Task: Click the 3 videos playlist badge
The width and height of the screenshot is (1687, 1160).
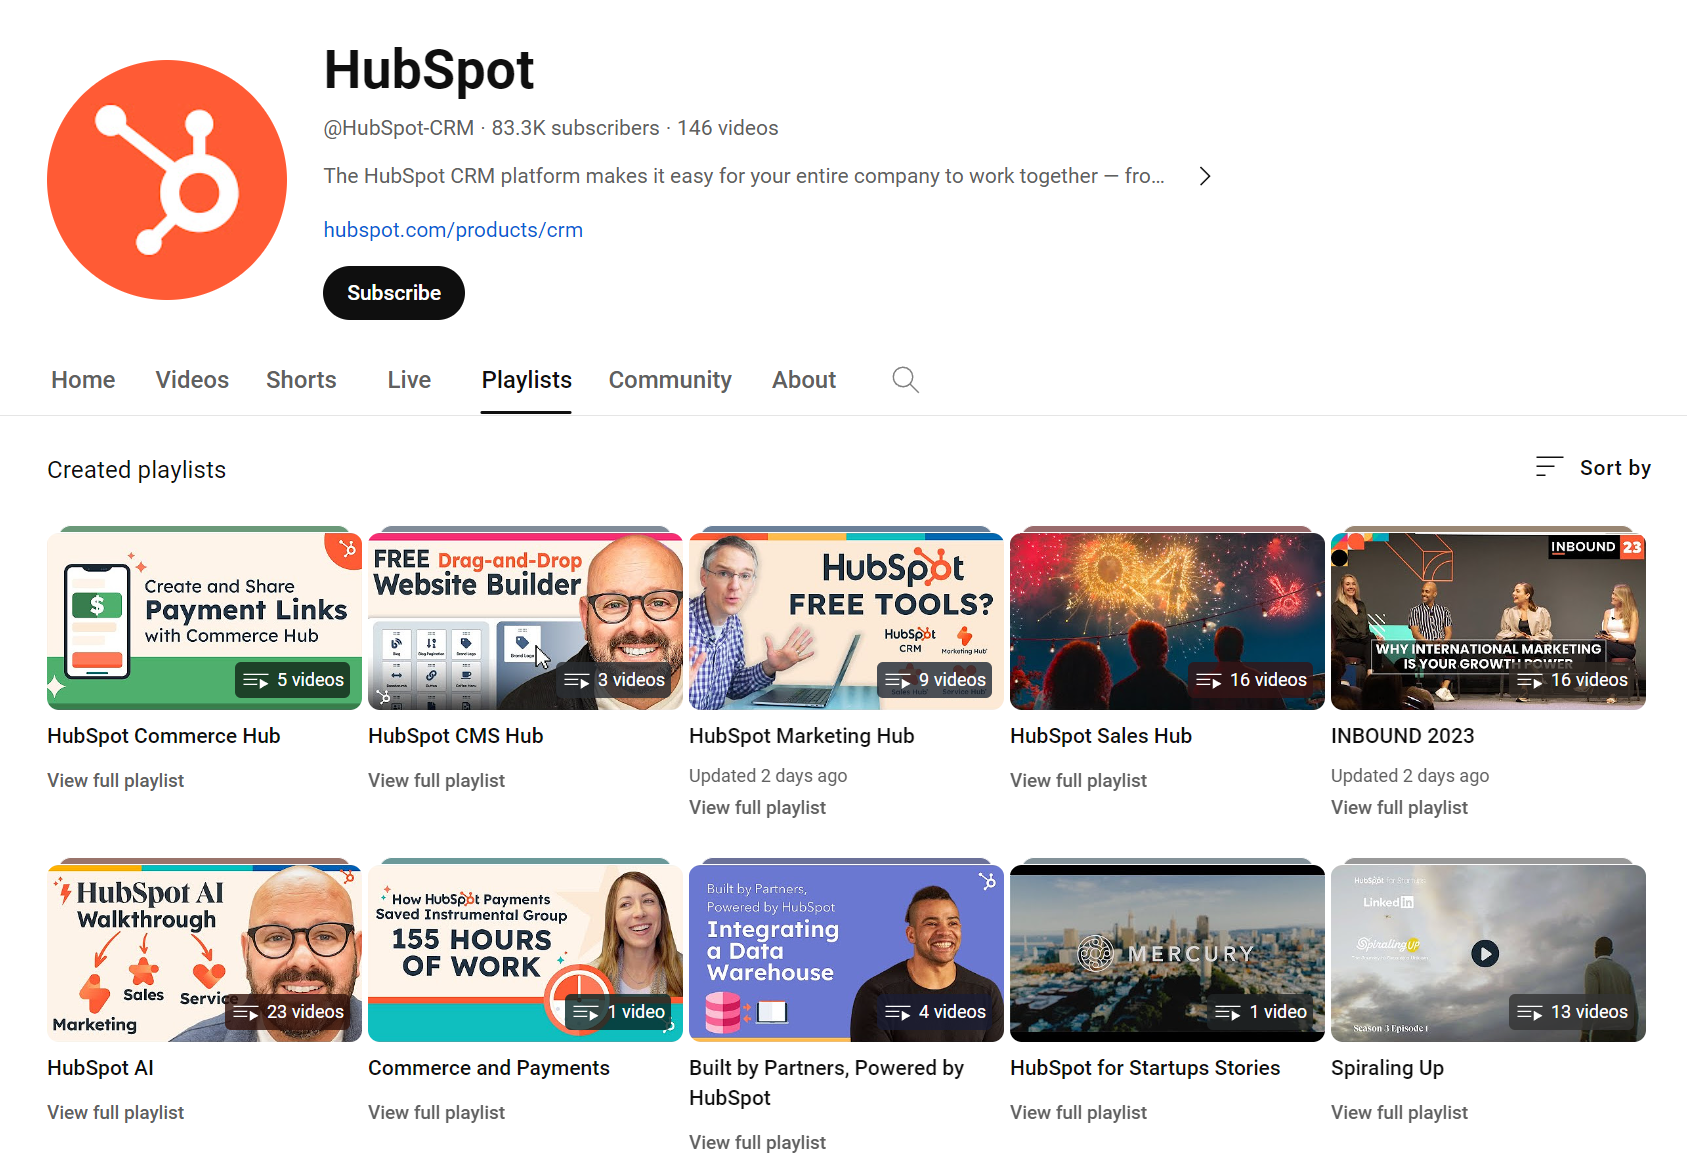Action: tap(614, 680)
